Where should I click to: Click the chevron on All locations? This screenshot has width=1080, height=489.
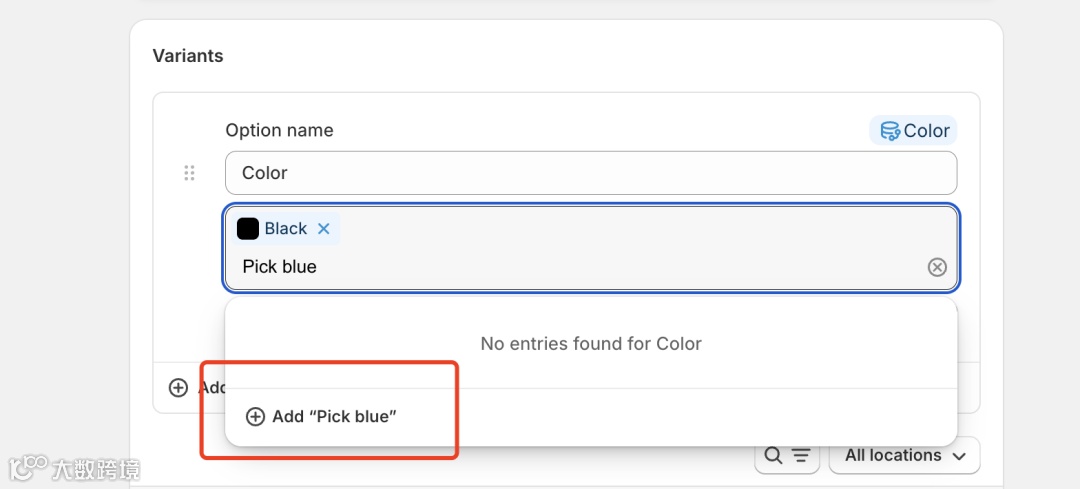(x=959, y=457)
